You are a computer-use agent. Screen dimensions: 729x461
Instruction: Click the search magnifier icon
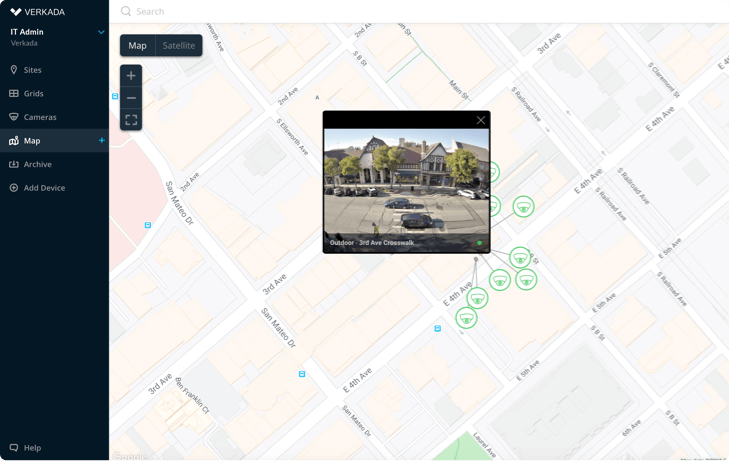[x=126, y=11]
